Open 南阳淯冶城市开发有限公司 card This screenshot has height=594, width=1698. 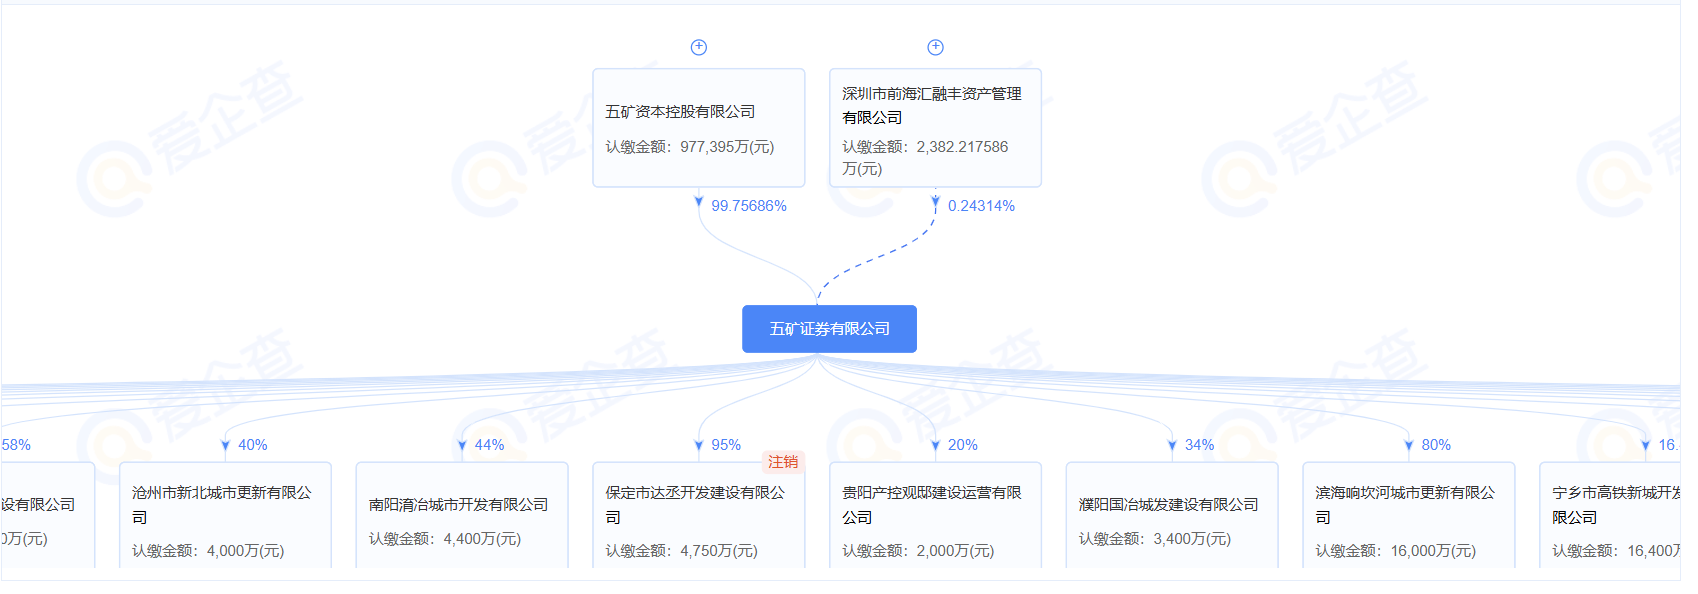462,516
